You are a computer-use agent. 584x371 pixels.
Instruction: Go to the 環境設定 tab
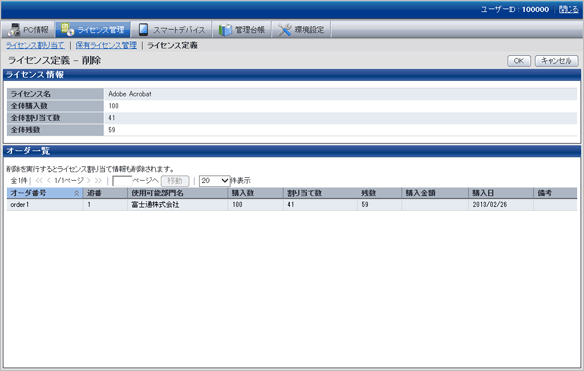301,29
